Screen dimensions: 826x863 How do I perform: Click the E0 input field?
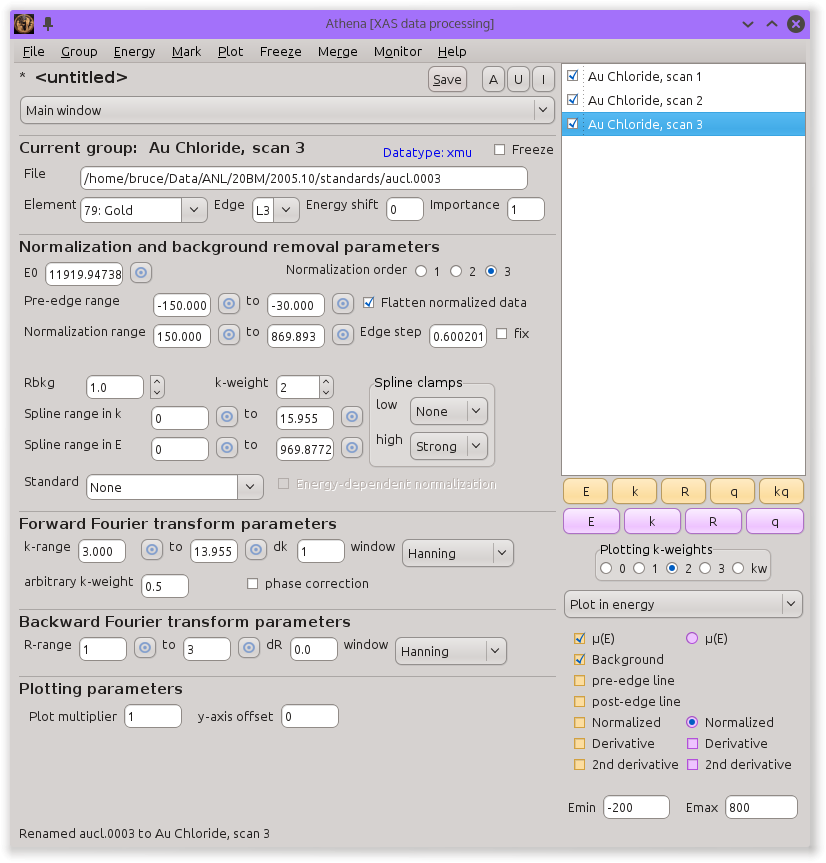tap(84, 274)
